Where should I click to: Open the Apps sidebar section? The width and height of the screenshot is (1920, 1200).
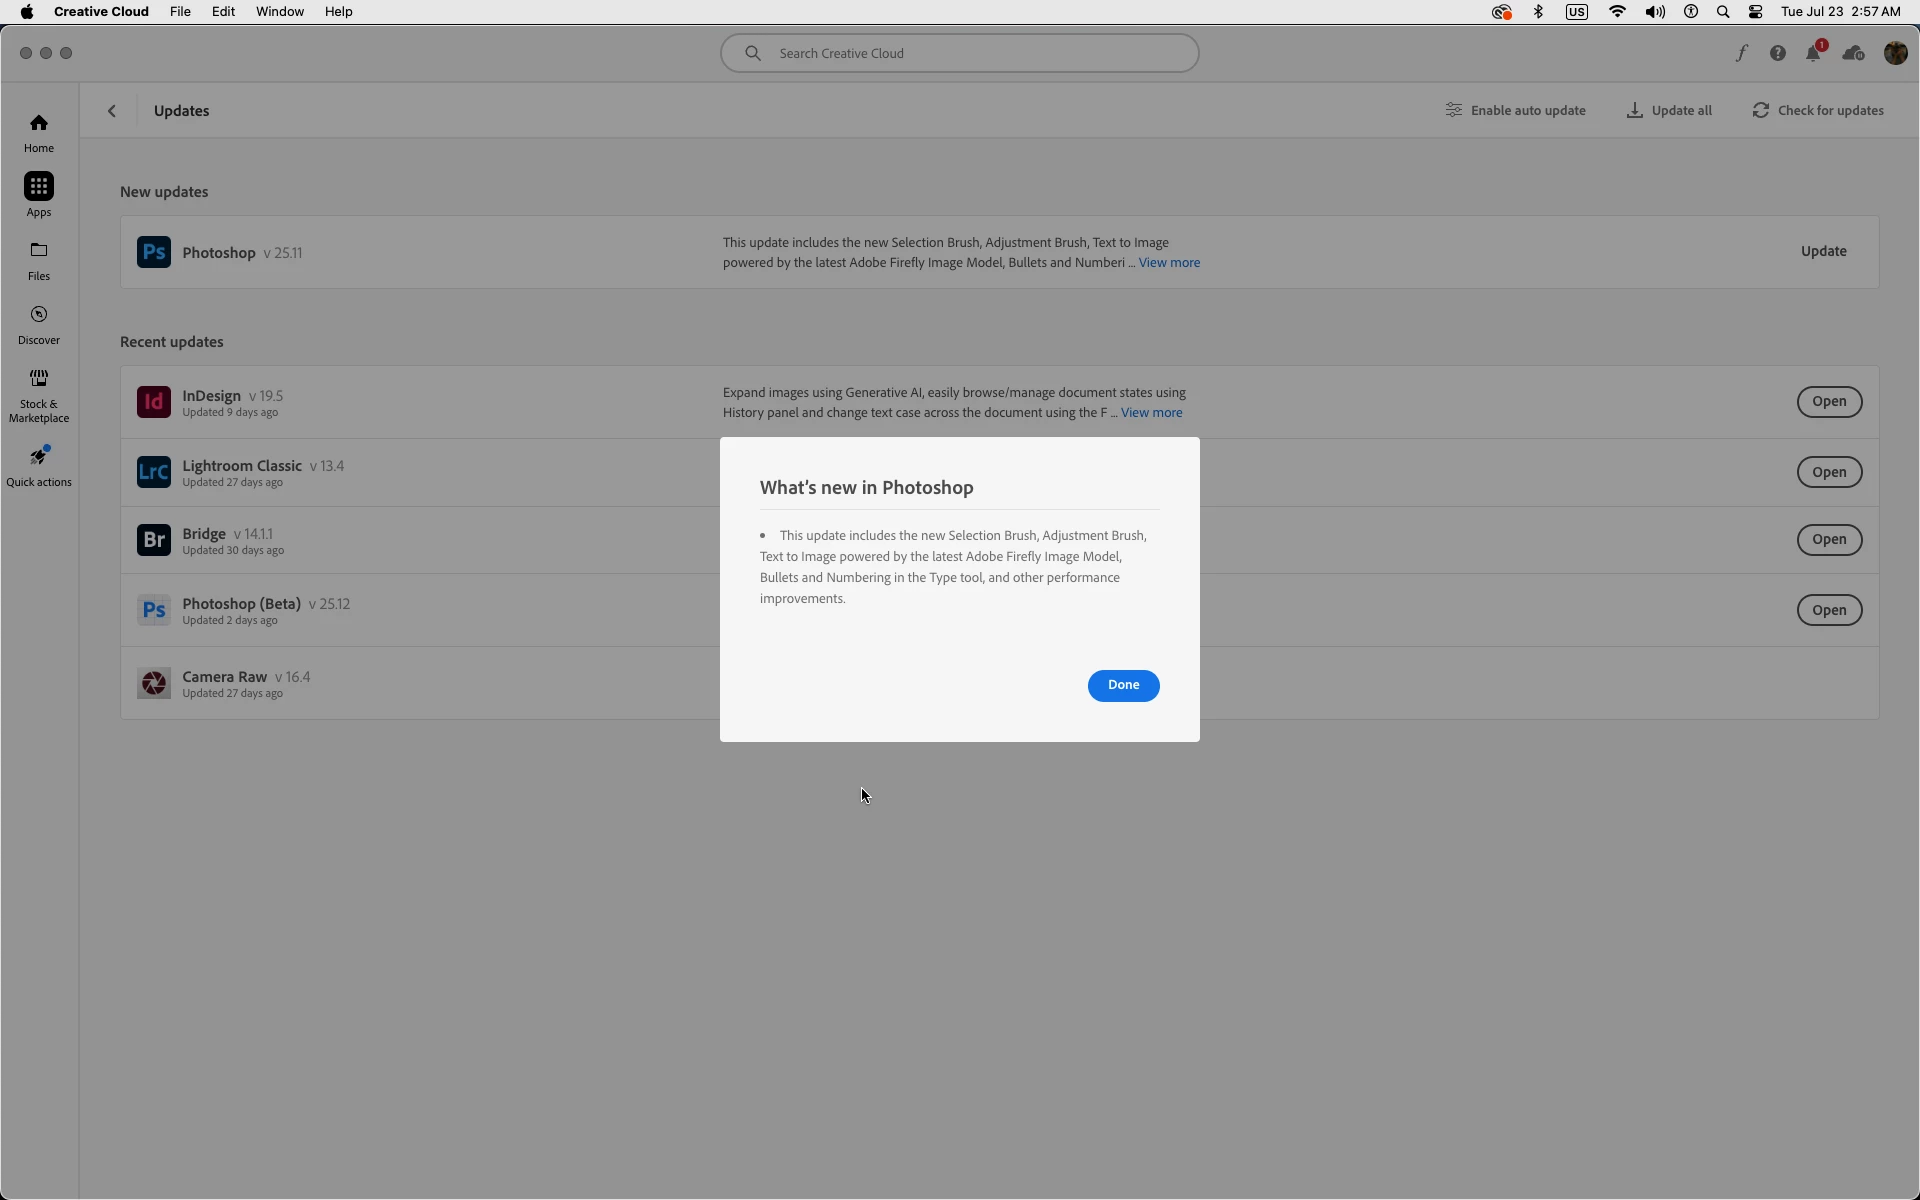[x=39, y=194]
